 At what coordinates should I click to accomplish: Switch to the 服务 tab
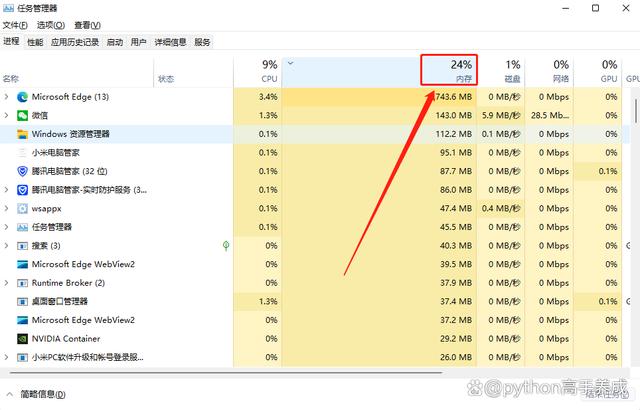pyautogui.click(x=202, y=42)
